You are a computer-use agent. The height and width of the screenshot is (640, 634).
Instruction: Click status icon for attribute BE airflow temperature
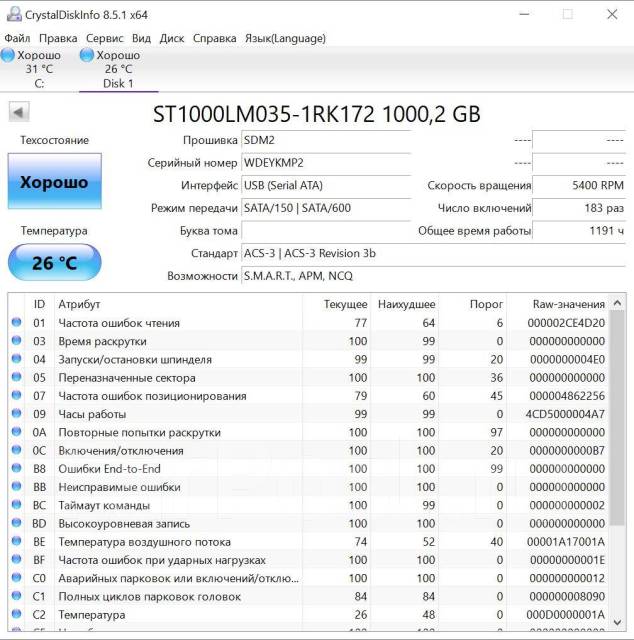pos(16,542)
